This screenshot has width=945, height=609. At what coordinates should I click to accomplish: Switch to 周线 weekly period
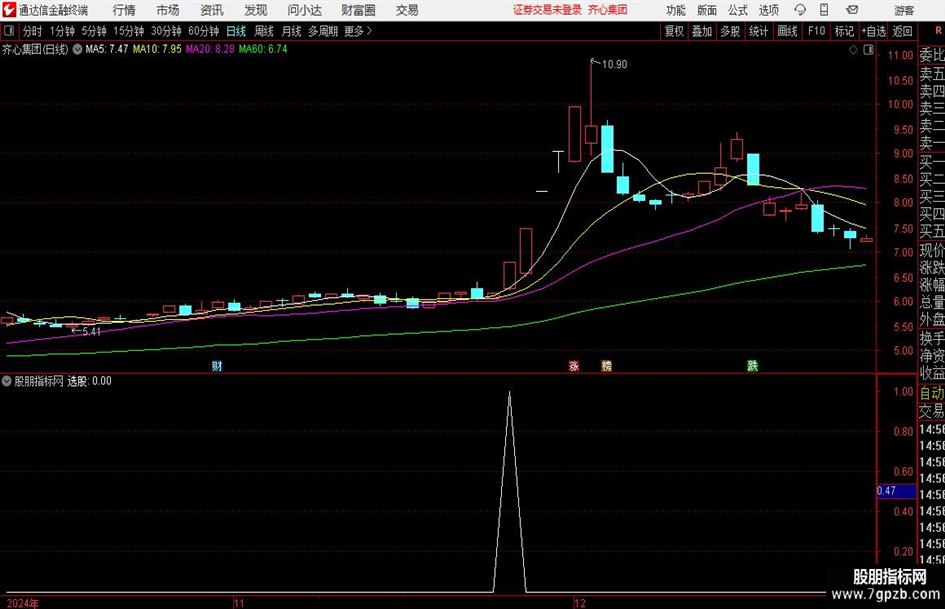pyautogui.click(x=264, y=31)
